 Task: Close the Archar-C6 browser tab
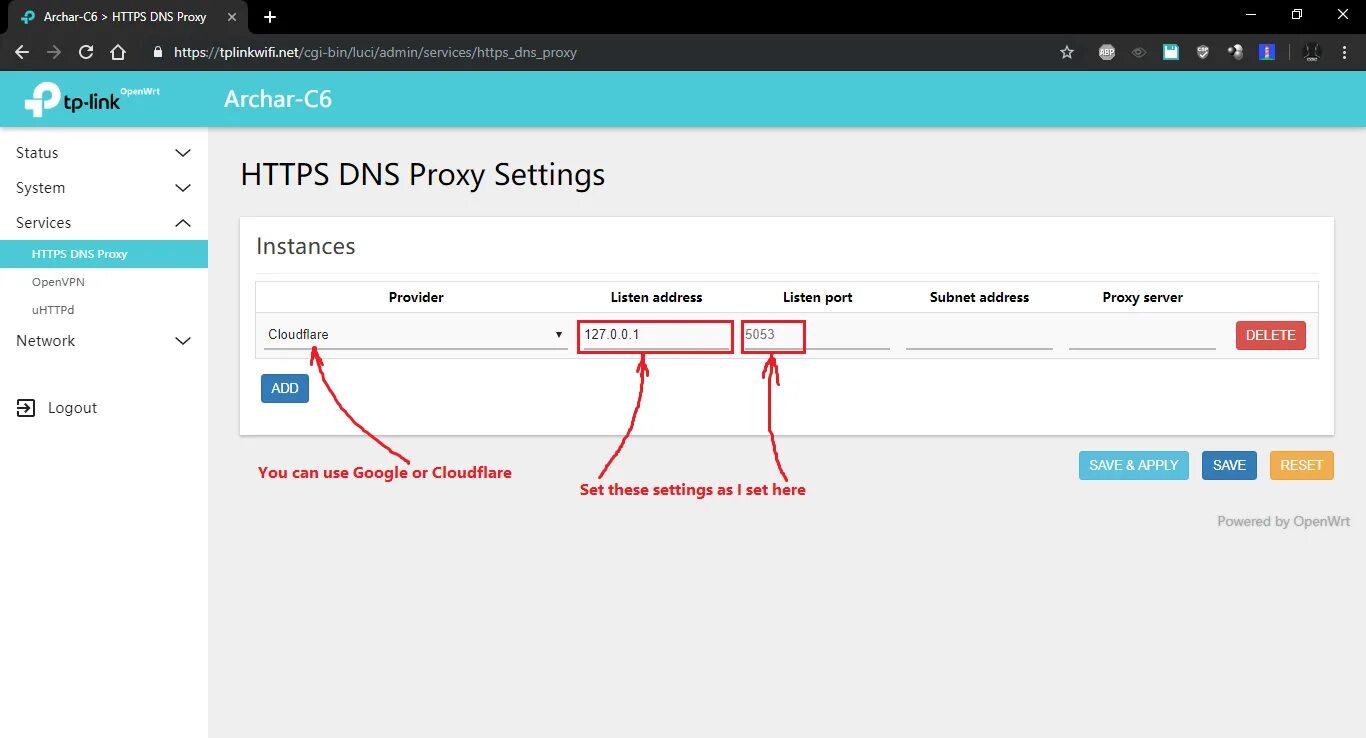coord(232,17)
